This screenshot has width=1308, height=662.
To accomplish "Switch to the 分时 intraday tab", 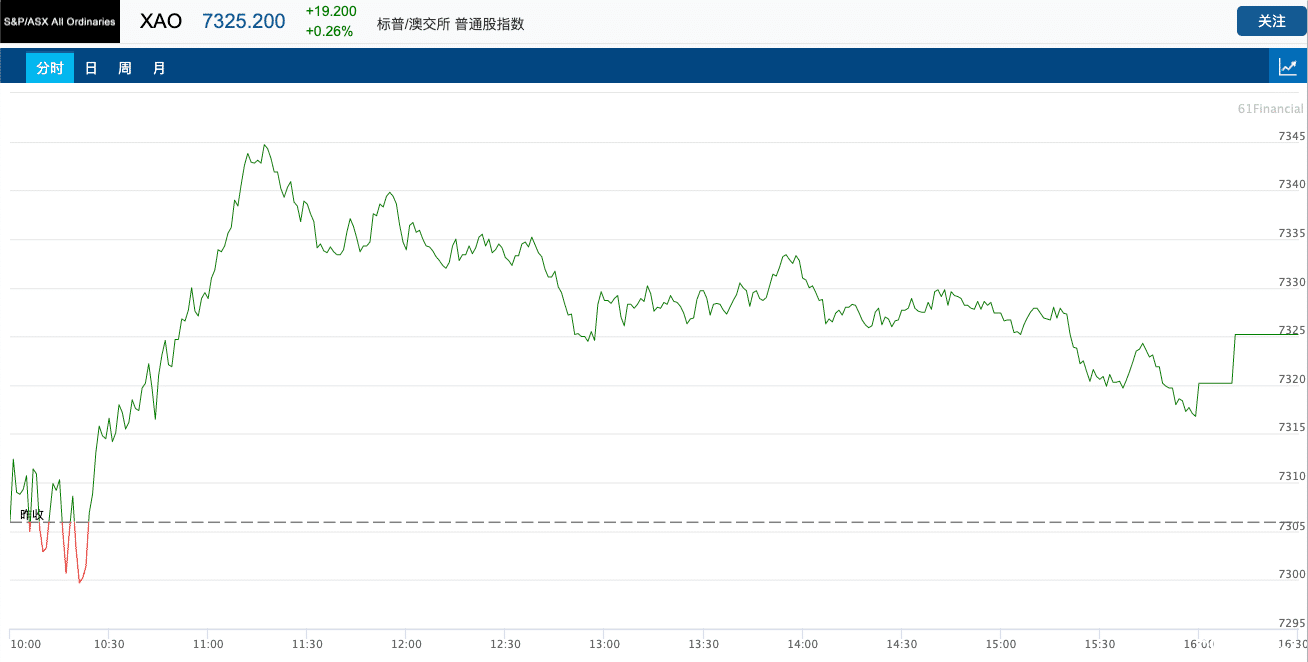I will 50,68.
